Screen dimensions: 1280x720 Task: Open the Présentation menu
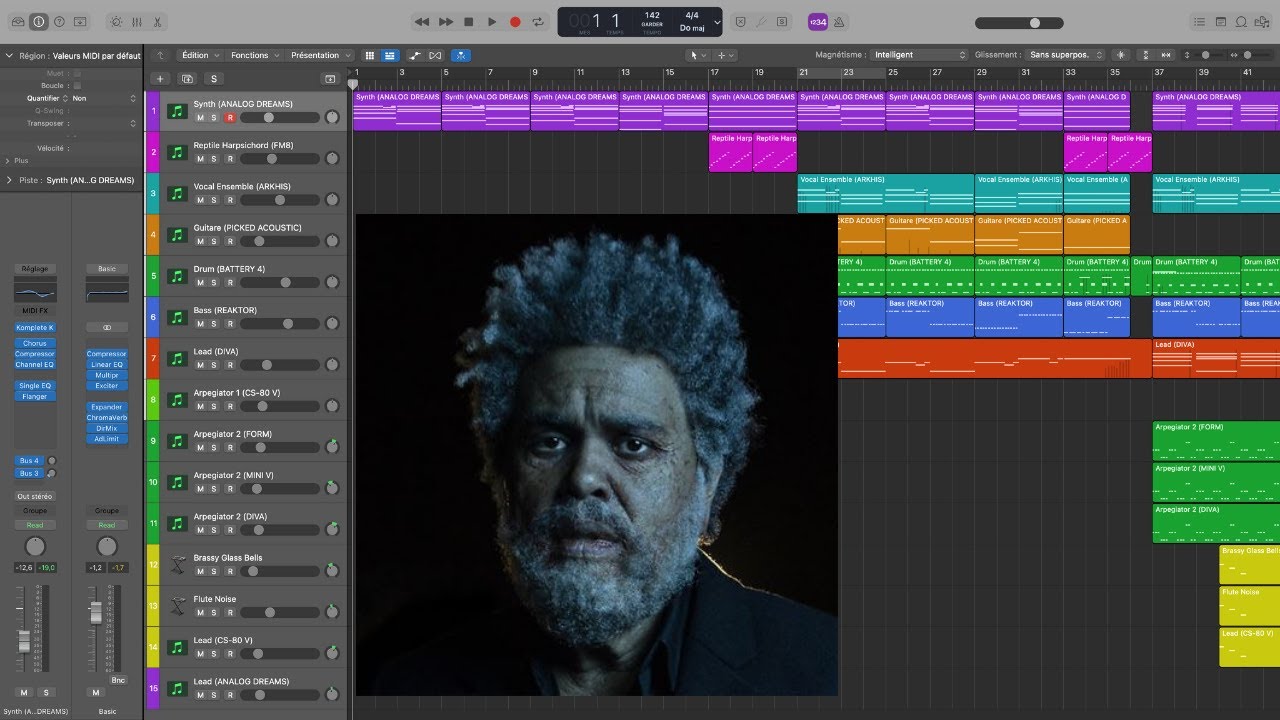click(x=320, y=55)
